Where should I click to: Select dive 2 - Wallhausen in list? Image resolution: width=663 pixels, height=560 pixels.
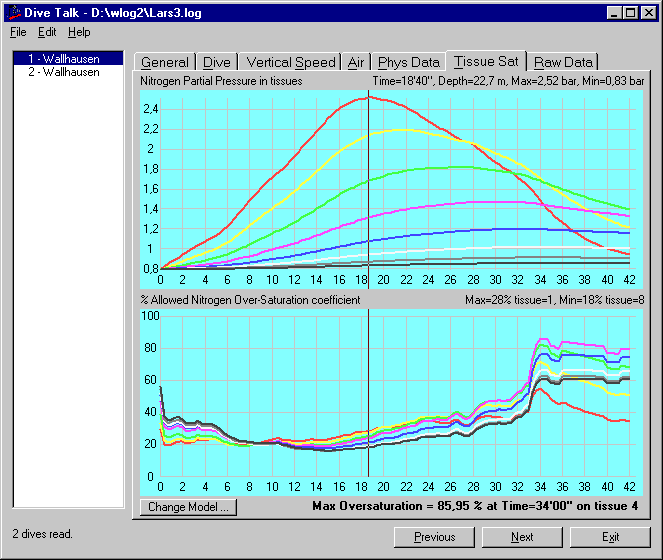(63, 72)
